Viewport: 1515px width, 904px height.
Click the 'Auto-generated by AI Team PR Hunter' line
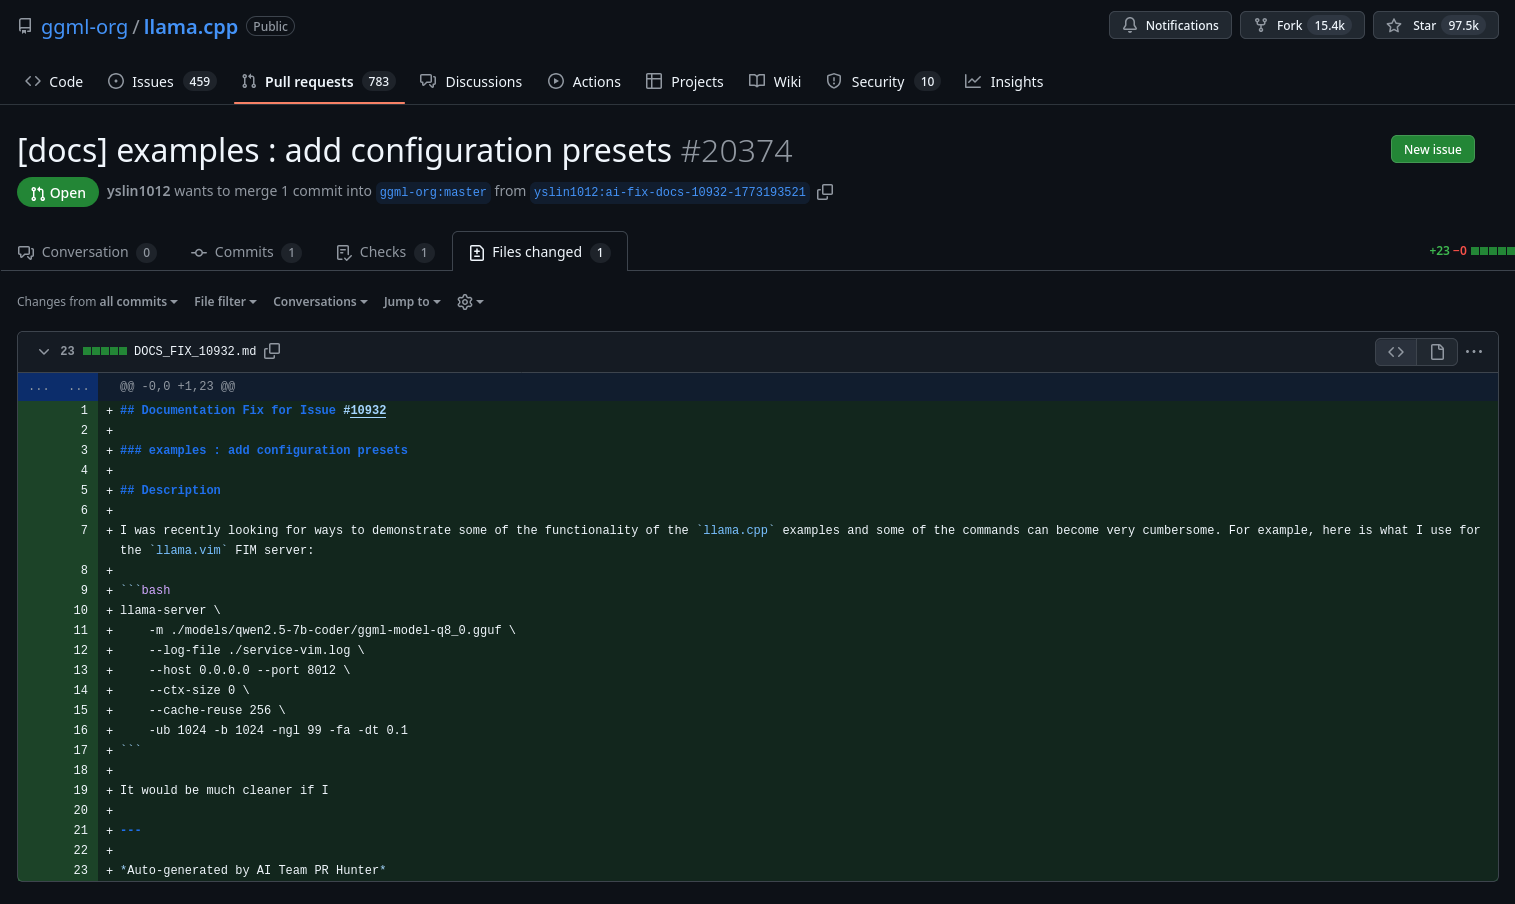[253, 870]
